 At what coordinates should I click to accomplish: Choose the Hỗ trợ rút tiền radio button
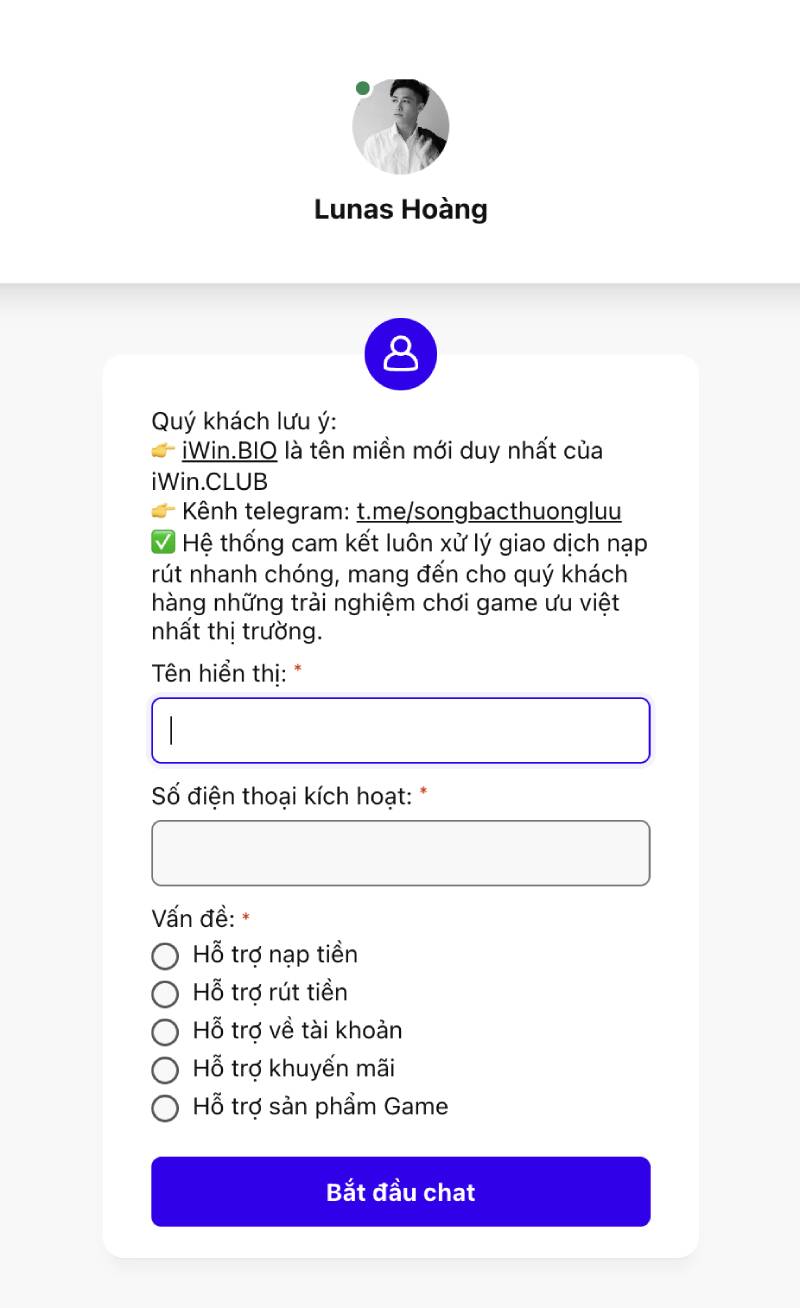pos(165,994)
